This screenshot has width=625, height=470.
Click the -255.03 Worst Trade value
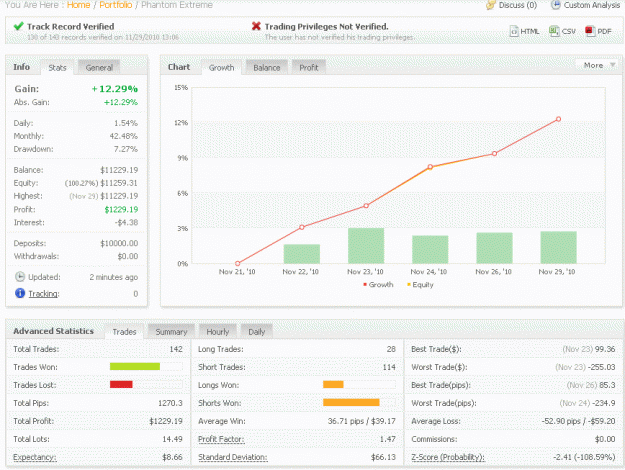(600, 367)
